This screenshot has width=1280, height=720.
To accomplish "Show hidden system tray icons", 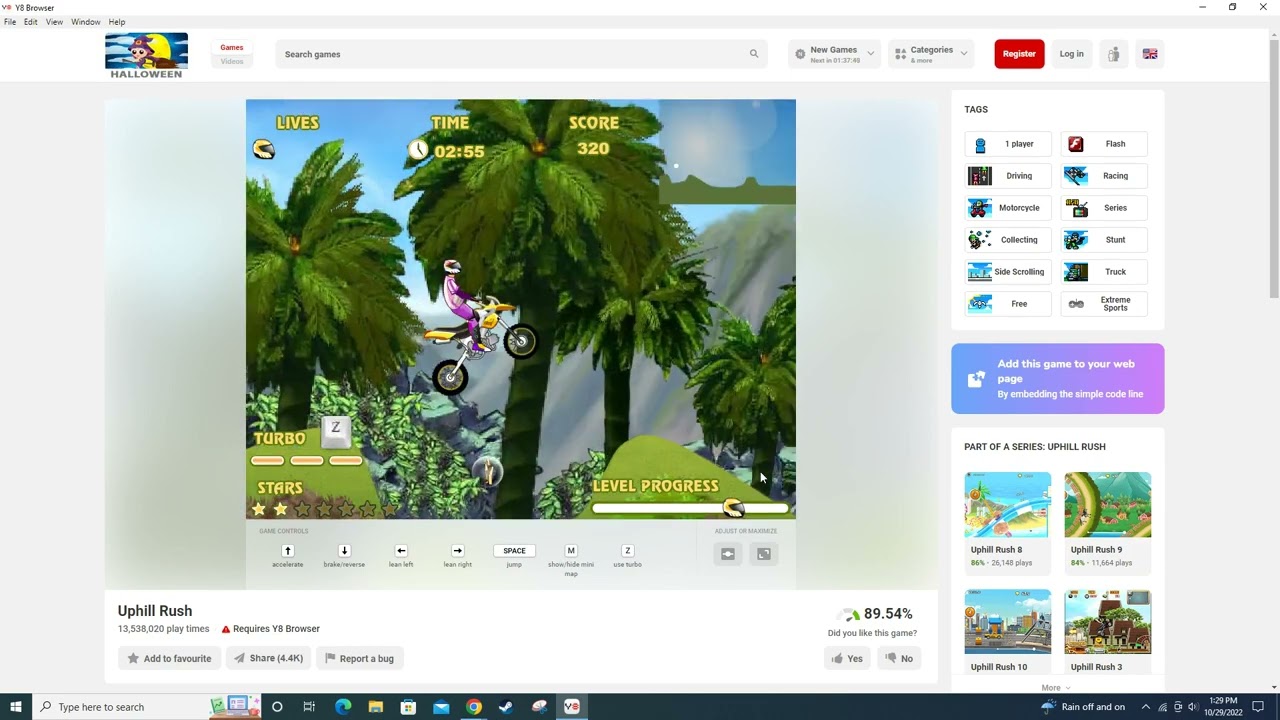I will click(x=1146, y=707).
